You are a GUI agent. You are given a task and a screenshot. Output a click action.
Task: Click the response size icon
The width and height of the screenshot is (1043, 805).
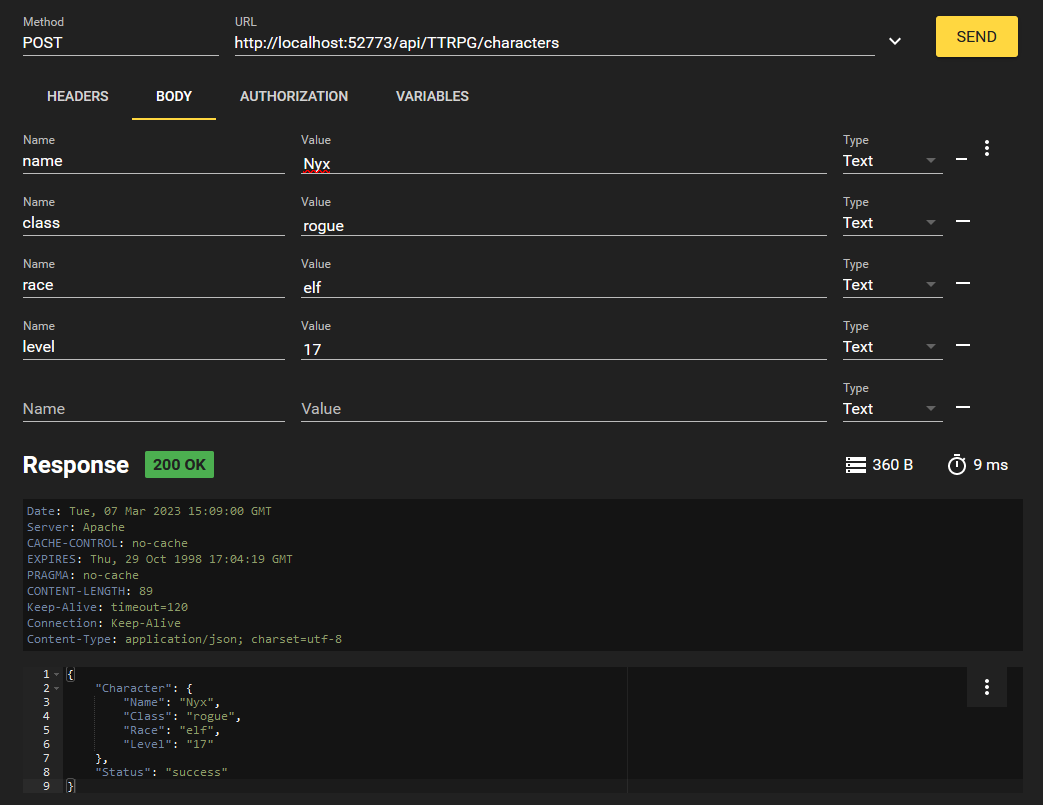coord(855,465)
